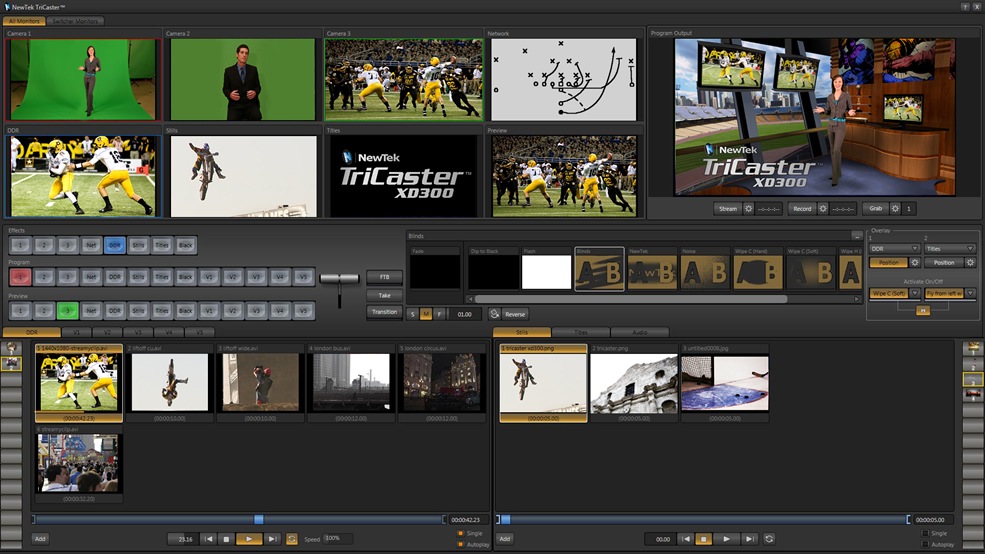The height and width of the screenshot is (554, 985).
Task: Select tricaster.png still thumbnail
Action: (634, 383)
